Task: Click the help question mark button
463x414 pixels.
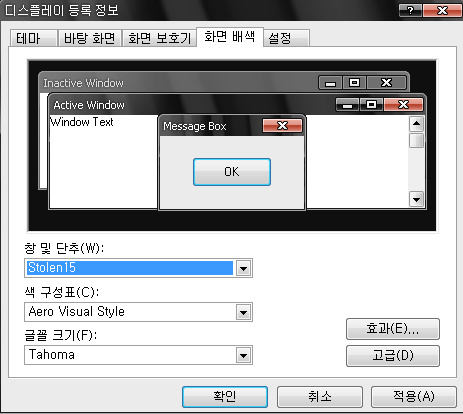Action: [x=410, y=11]
